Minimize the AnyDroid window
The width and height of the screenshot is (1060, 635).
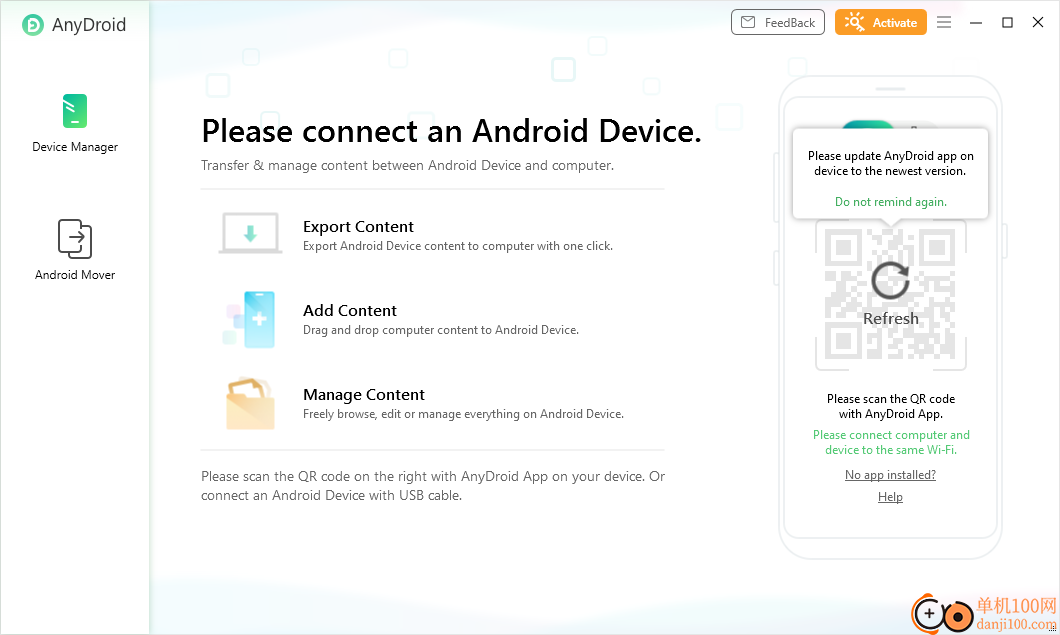[975, 22]
